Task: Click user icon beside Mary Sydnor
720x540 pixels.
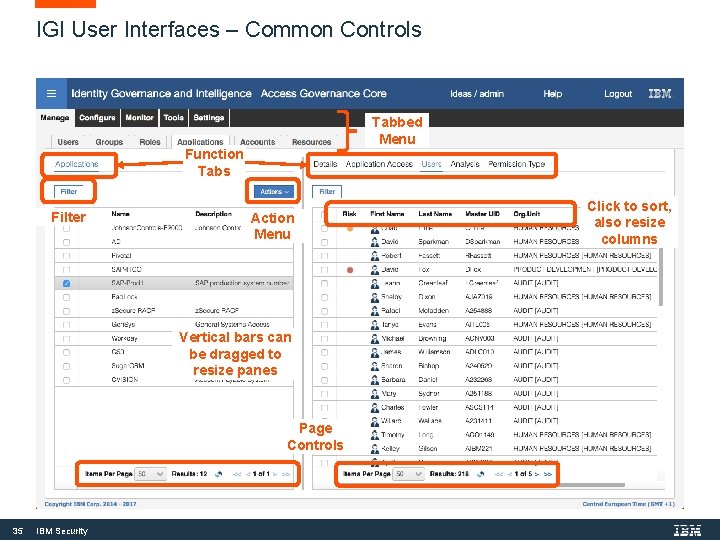Action: click(x=375, y=394)
